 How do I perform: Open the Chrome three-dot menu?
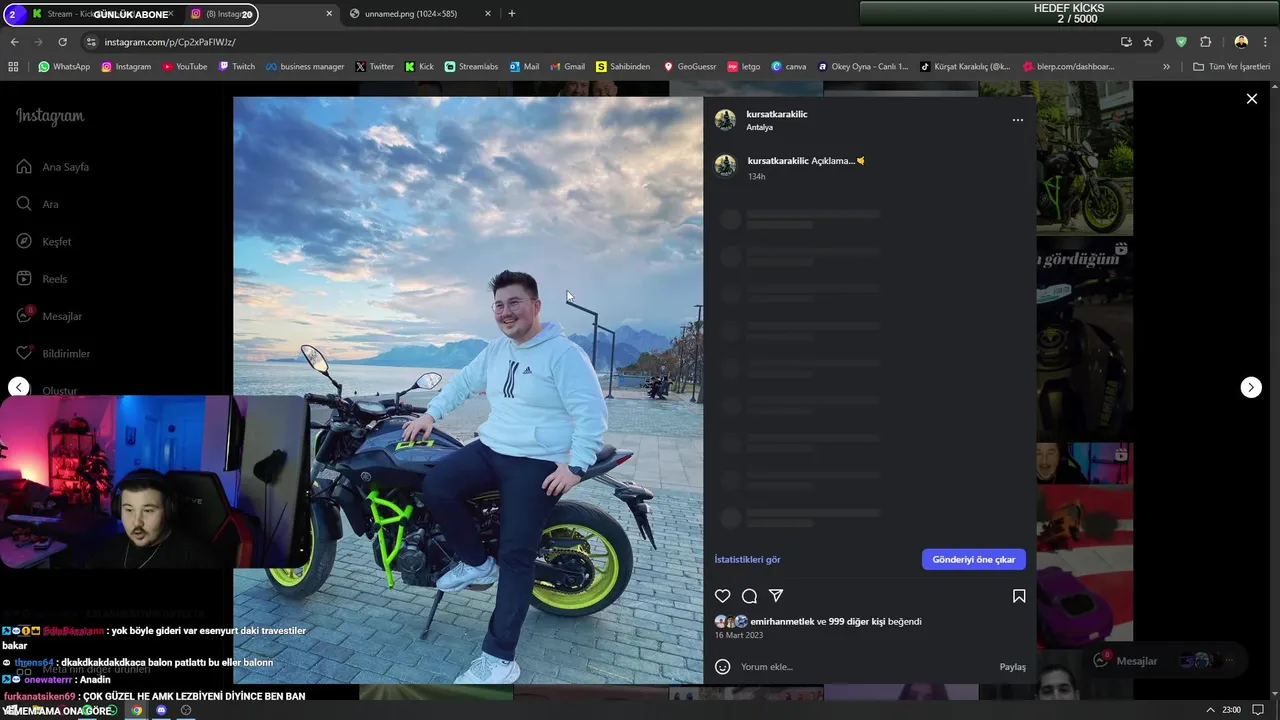pyautogui.click(x=1265, y=42)
